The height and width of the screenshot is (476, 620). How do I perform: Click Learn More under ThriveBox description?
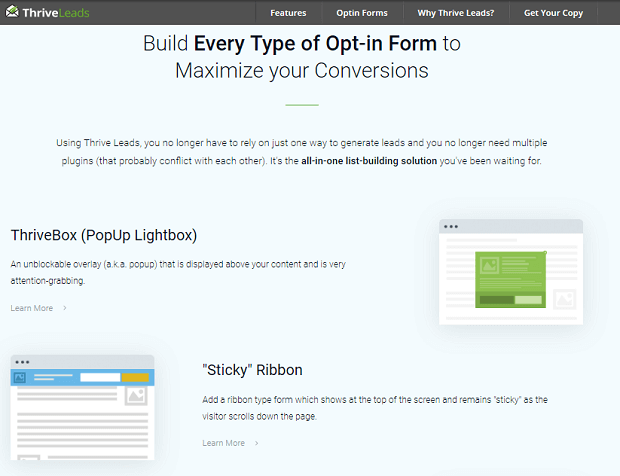(32, 308)
